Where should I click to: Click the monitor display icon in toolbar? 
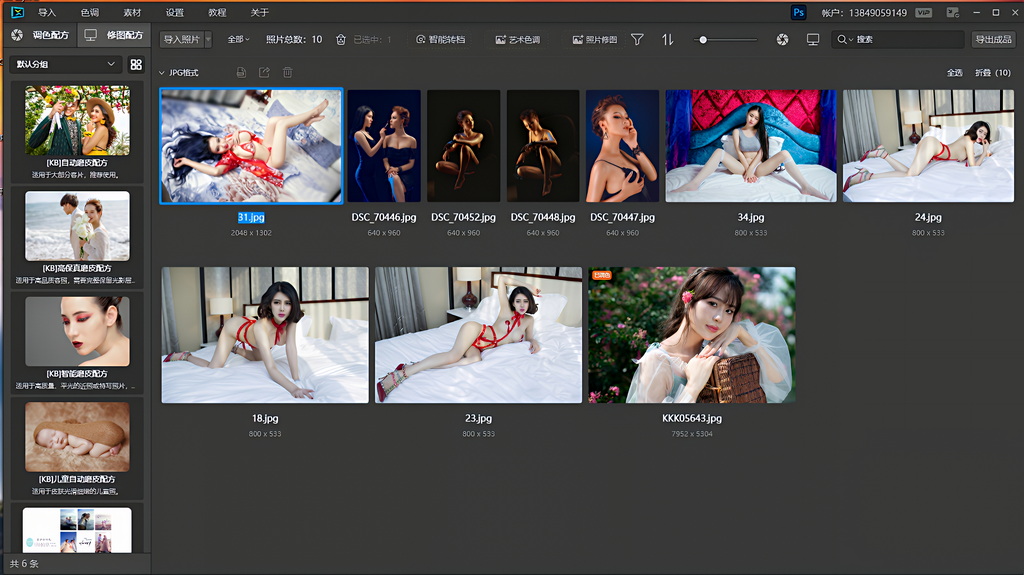click(812, 39)
